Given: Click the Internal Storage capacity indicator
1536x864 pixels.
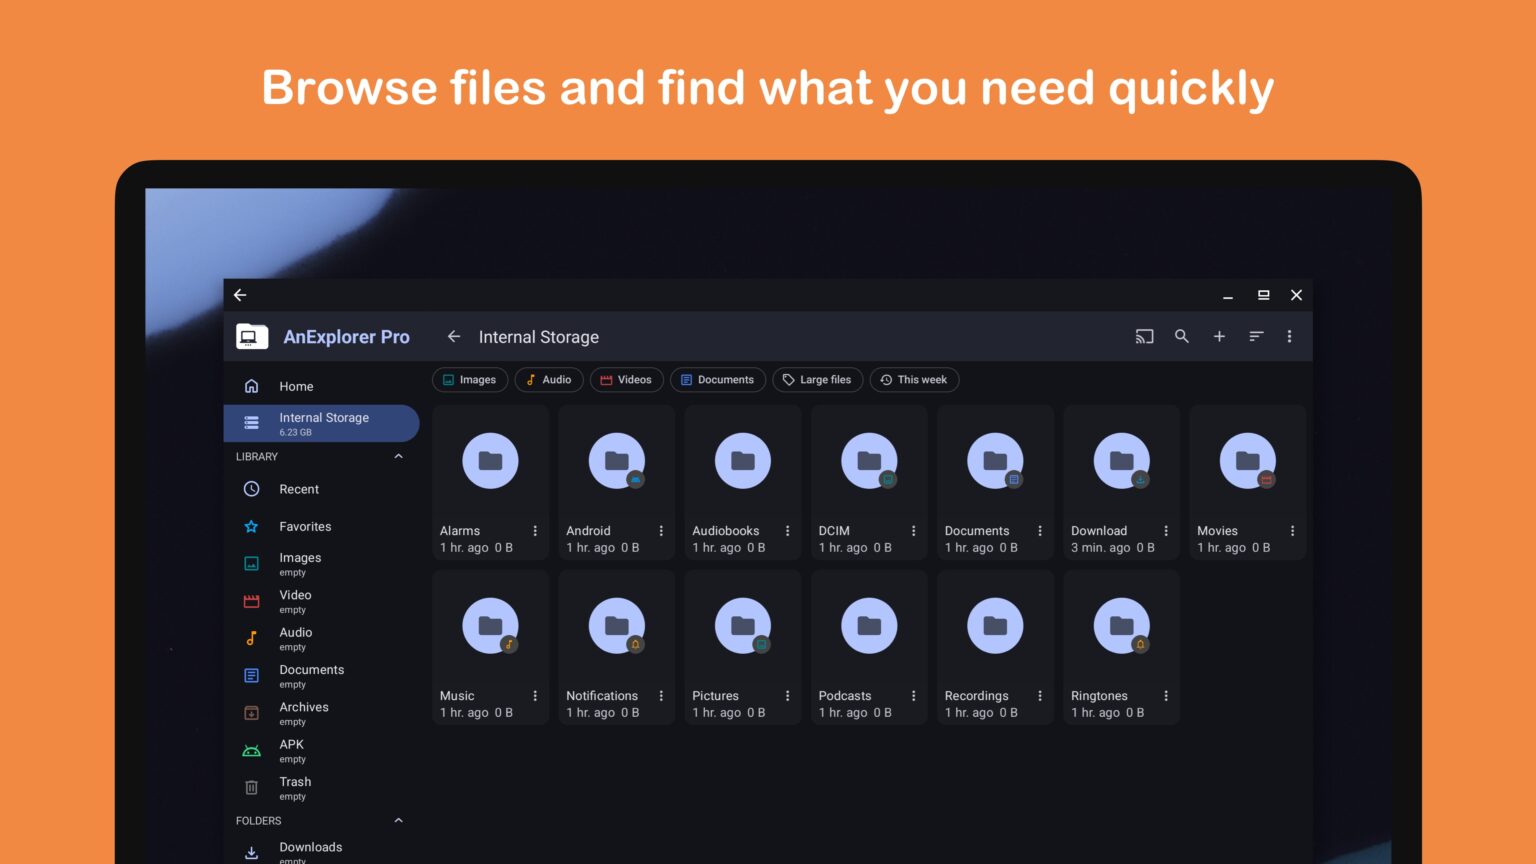Looking at the screenshot, I should [x=293, y=433].
